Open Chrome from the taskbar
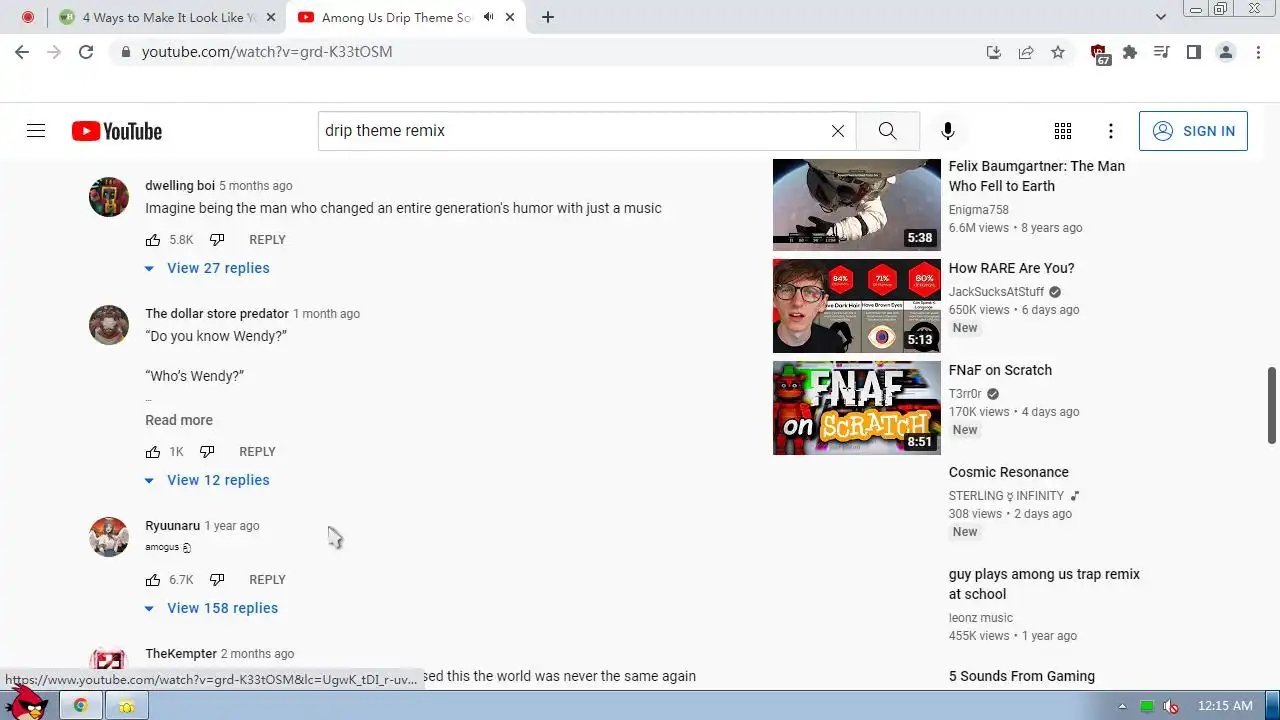Viewport: 1280px width, 720px height. click(80, 706)
